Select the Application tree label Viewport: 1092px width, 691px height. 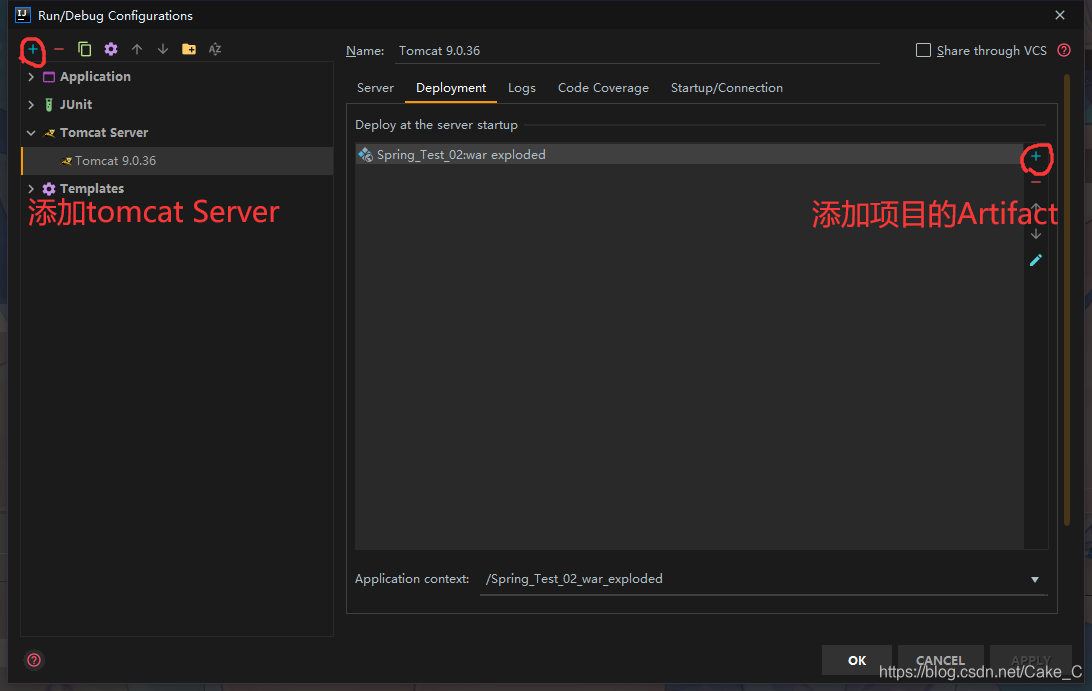coord(95,77)
